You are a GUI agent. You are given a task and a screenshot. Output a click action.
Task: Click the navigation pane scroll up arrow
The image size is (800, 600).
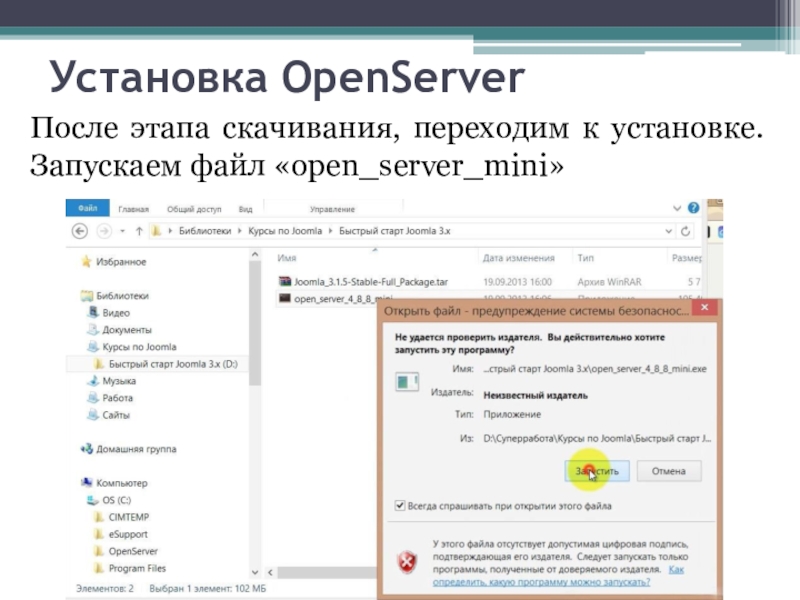click(255, 255)
